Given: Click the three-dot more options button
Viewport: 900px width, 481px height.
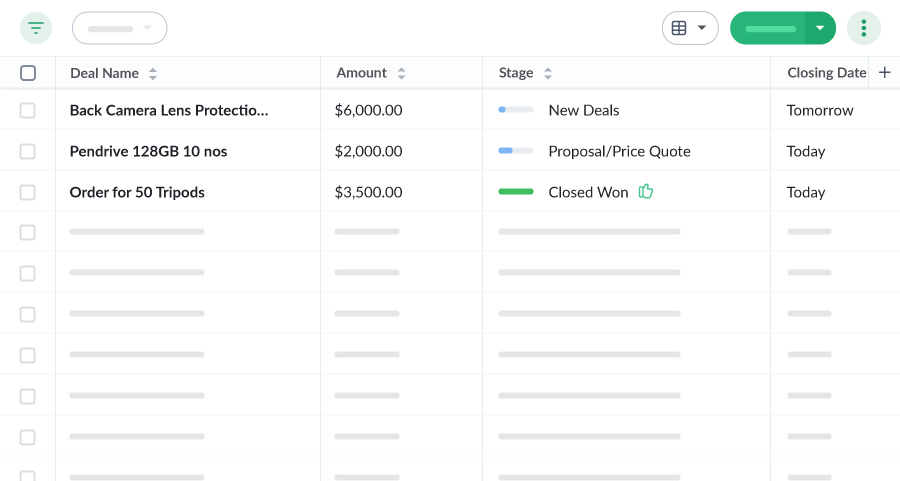Looking at the screenshot, I should tap(863, 28).
